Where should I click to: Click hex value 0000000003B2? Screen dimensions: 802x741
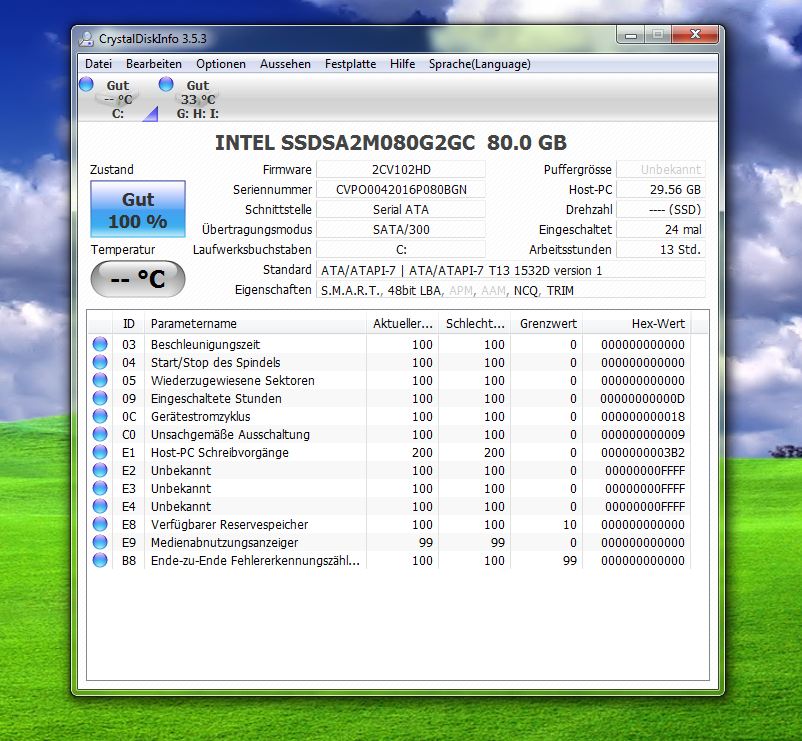pos(643,452)
